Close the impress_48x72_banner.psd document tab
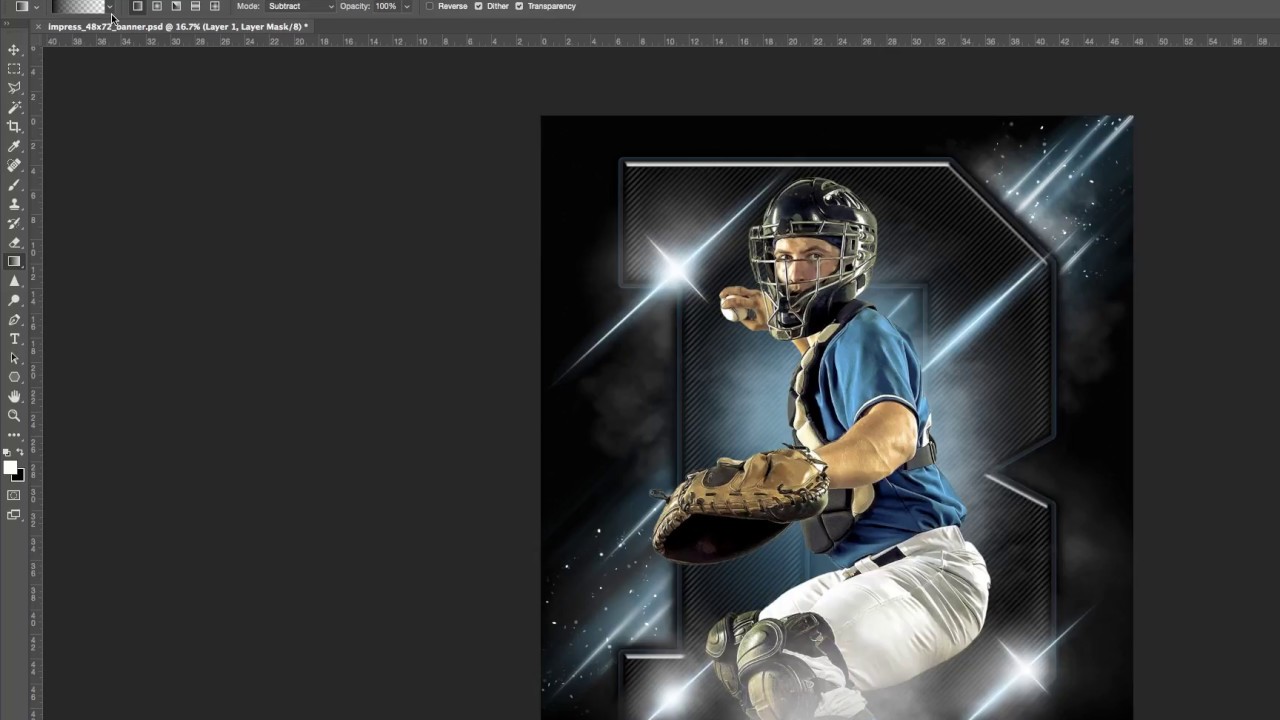Viewport: 1280px width, 720px height. (38, 27)
